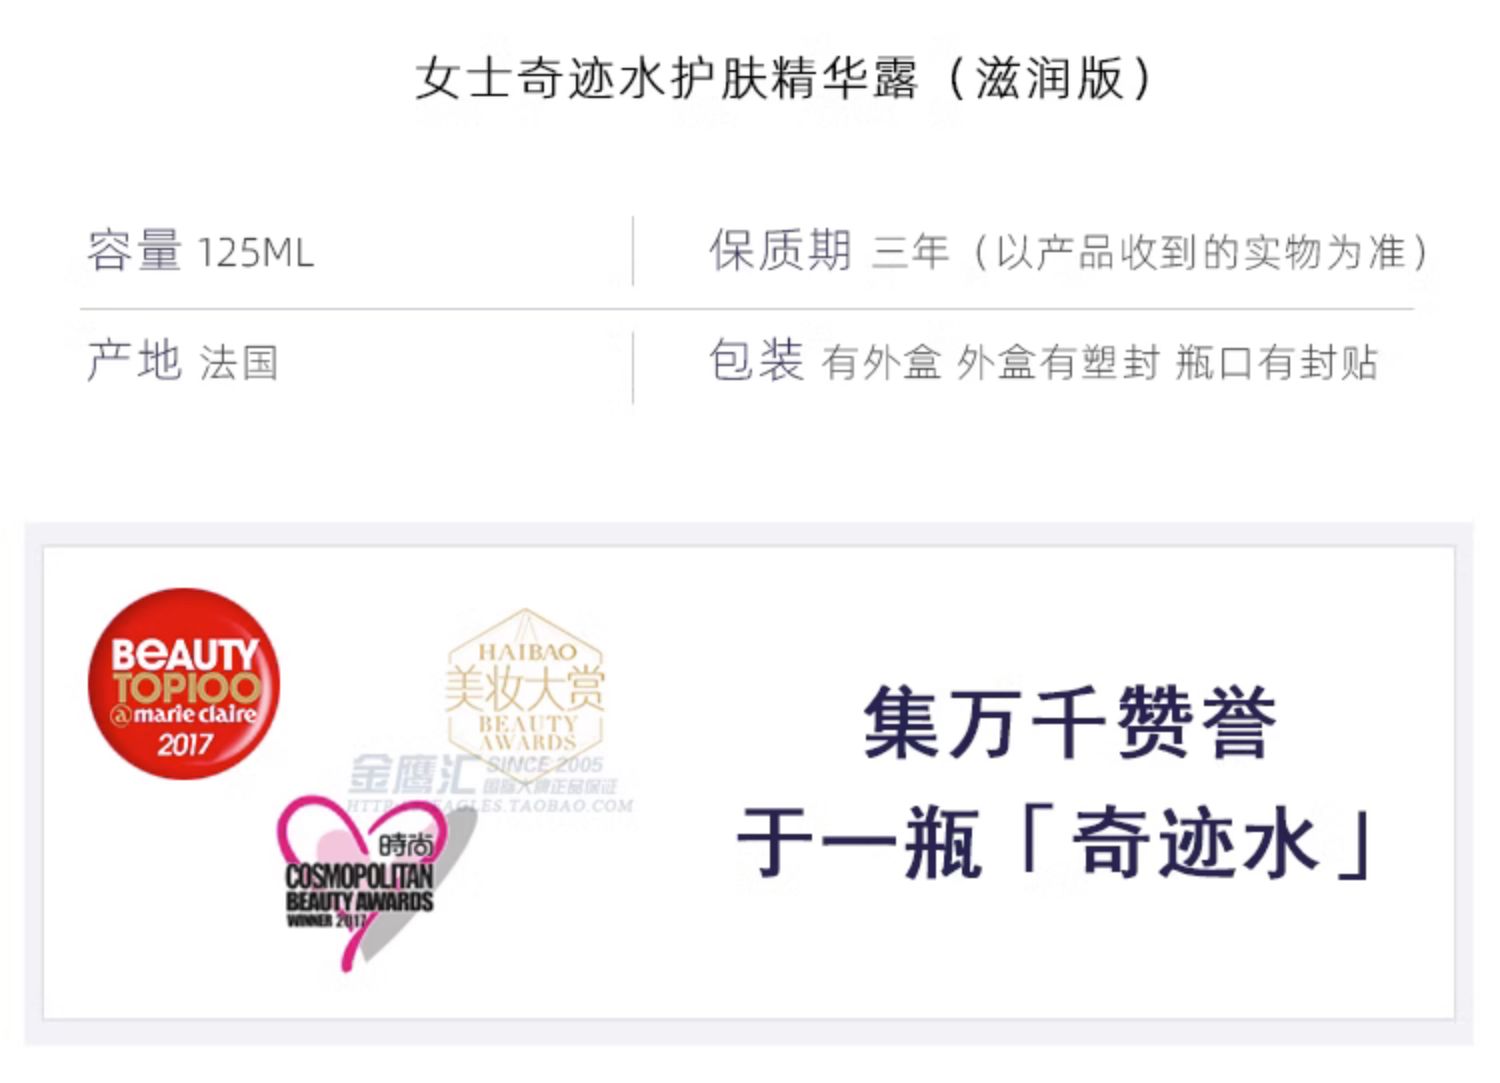Click the 产地 label

click(x=134, y=360)
